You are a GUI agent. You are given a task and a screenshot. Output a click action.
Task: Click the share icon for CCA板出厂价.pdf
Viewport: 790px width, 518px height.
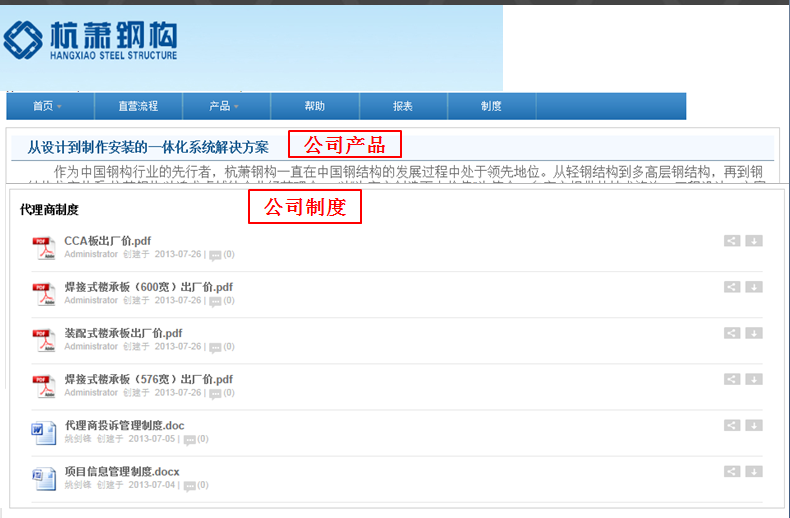point(732,241)
